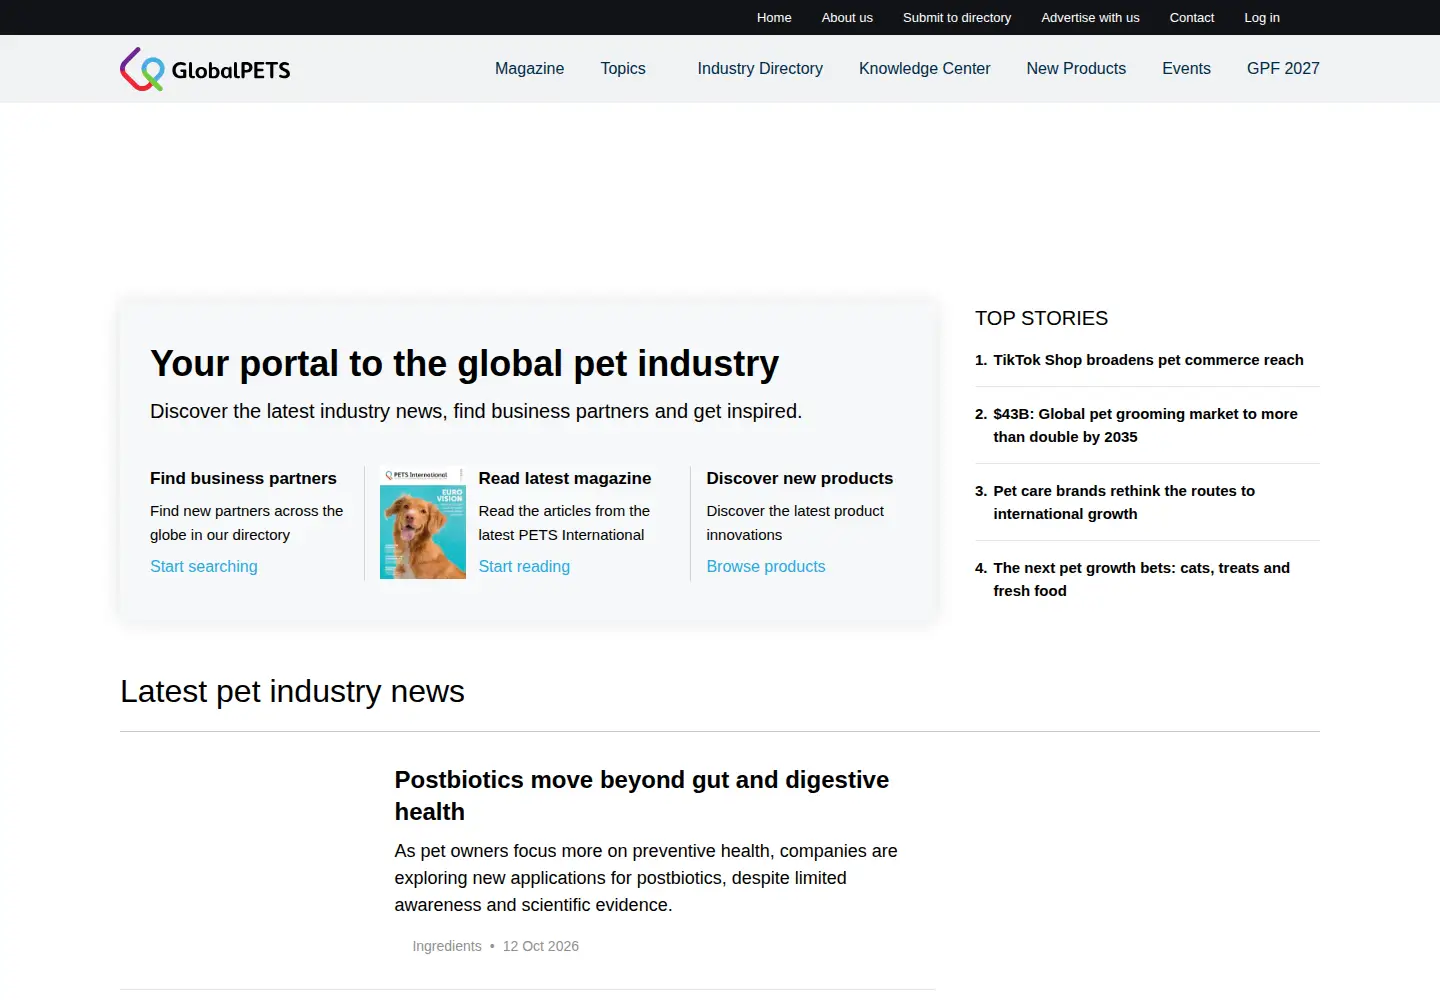Open the PETS International magazine cover thumbnail

(x=423, y=523)
